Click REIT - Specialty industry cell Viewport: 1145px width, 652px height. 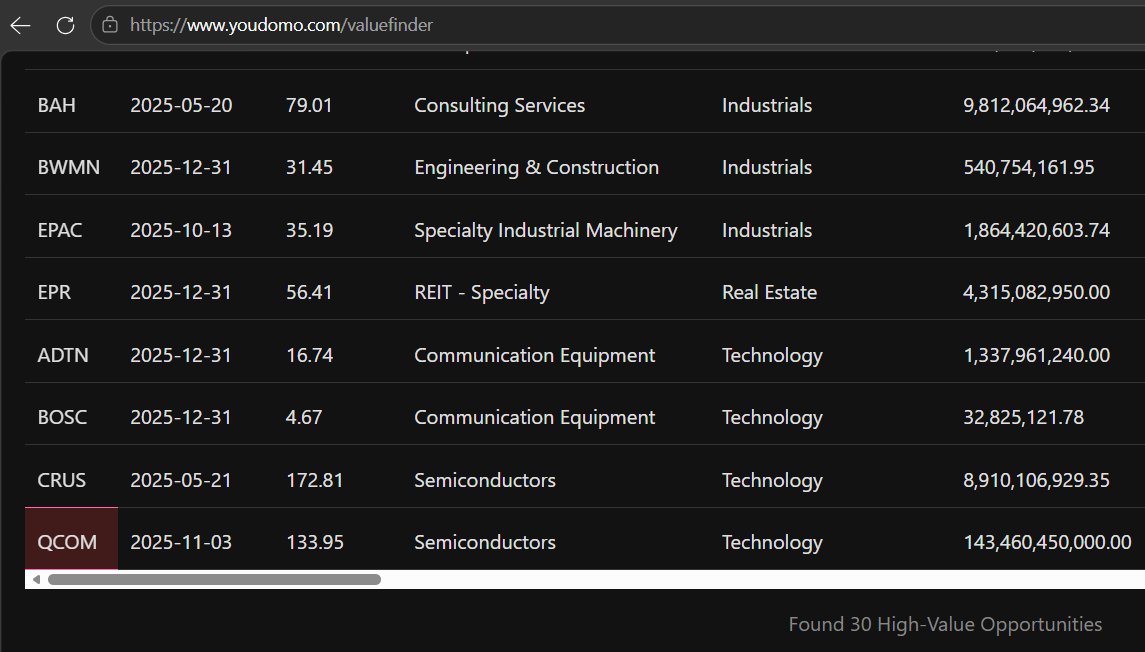point(482,292)
